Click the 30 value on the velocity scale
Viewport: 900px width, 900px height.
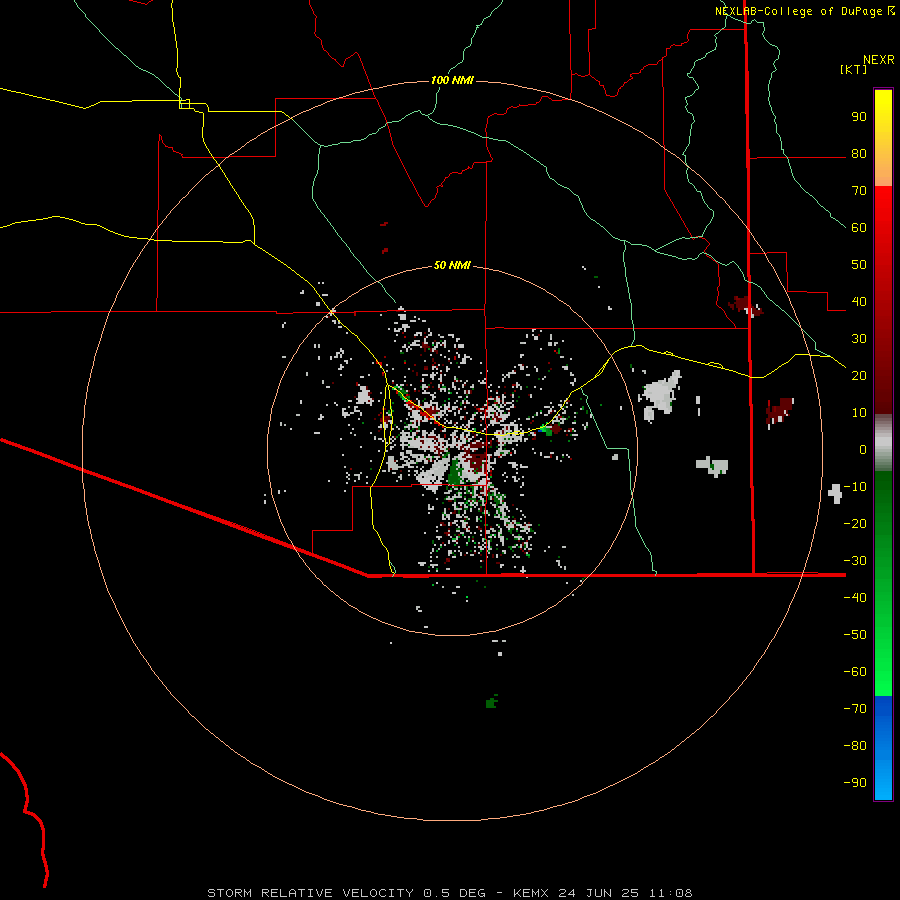point(859,339)
